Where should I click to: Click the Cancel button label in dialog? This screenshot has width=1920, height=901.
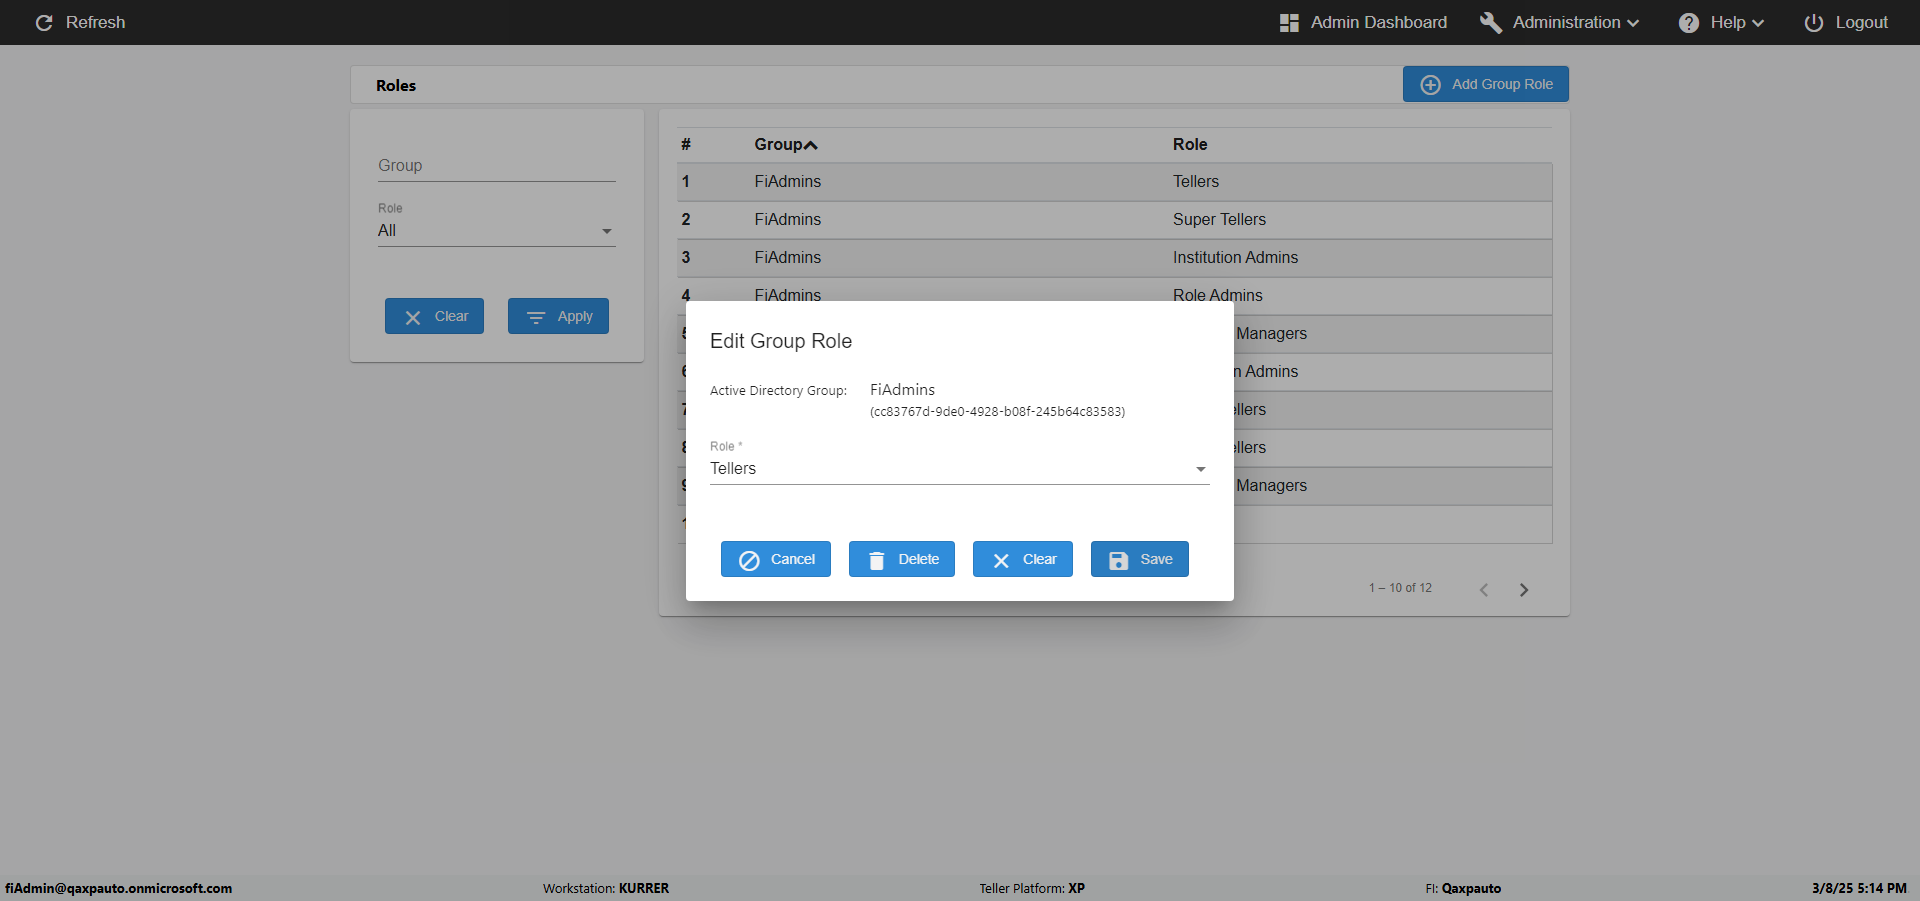(x=792, y=559)
